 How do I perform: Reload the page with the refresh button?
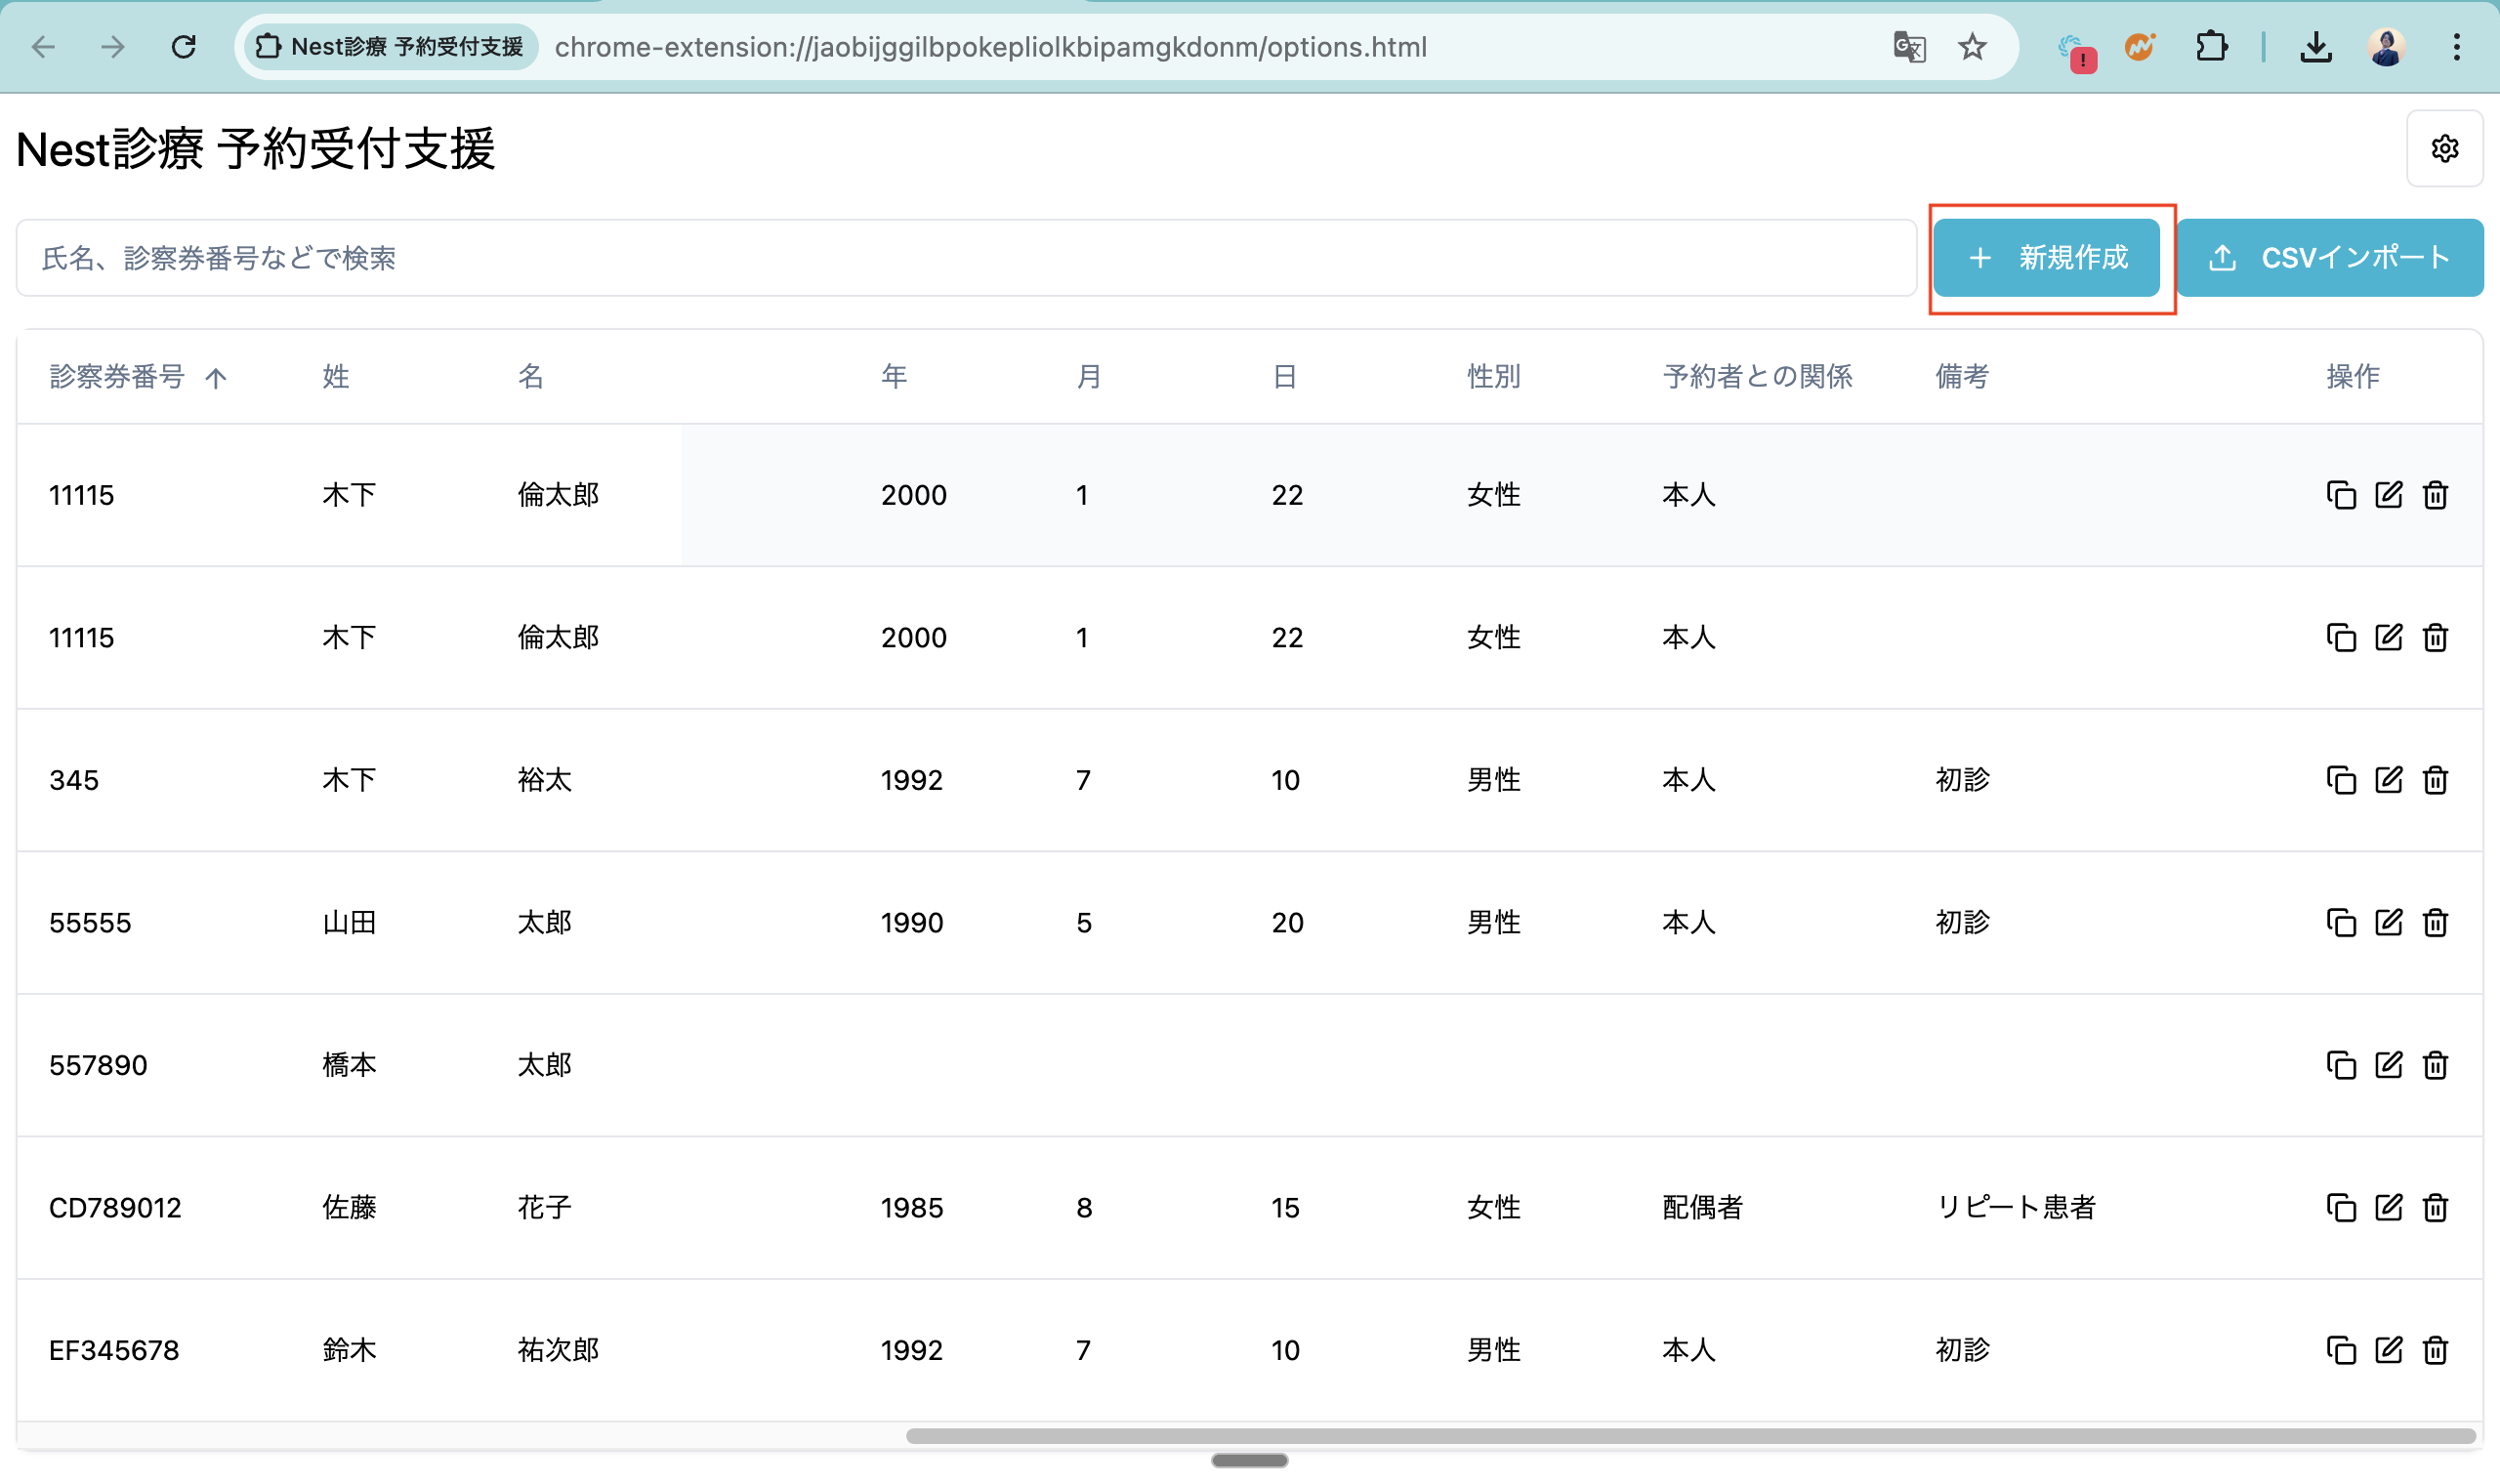[x=183, y=47]
